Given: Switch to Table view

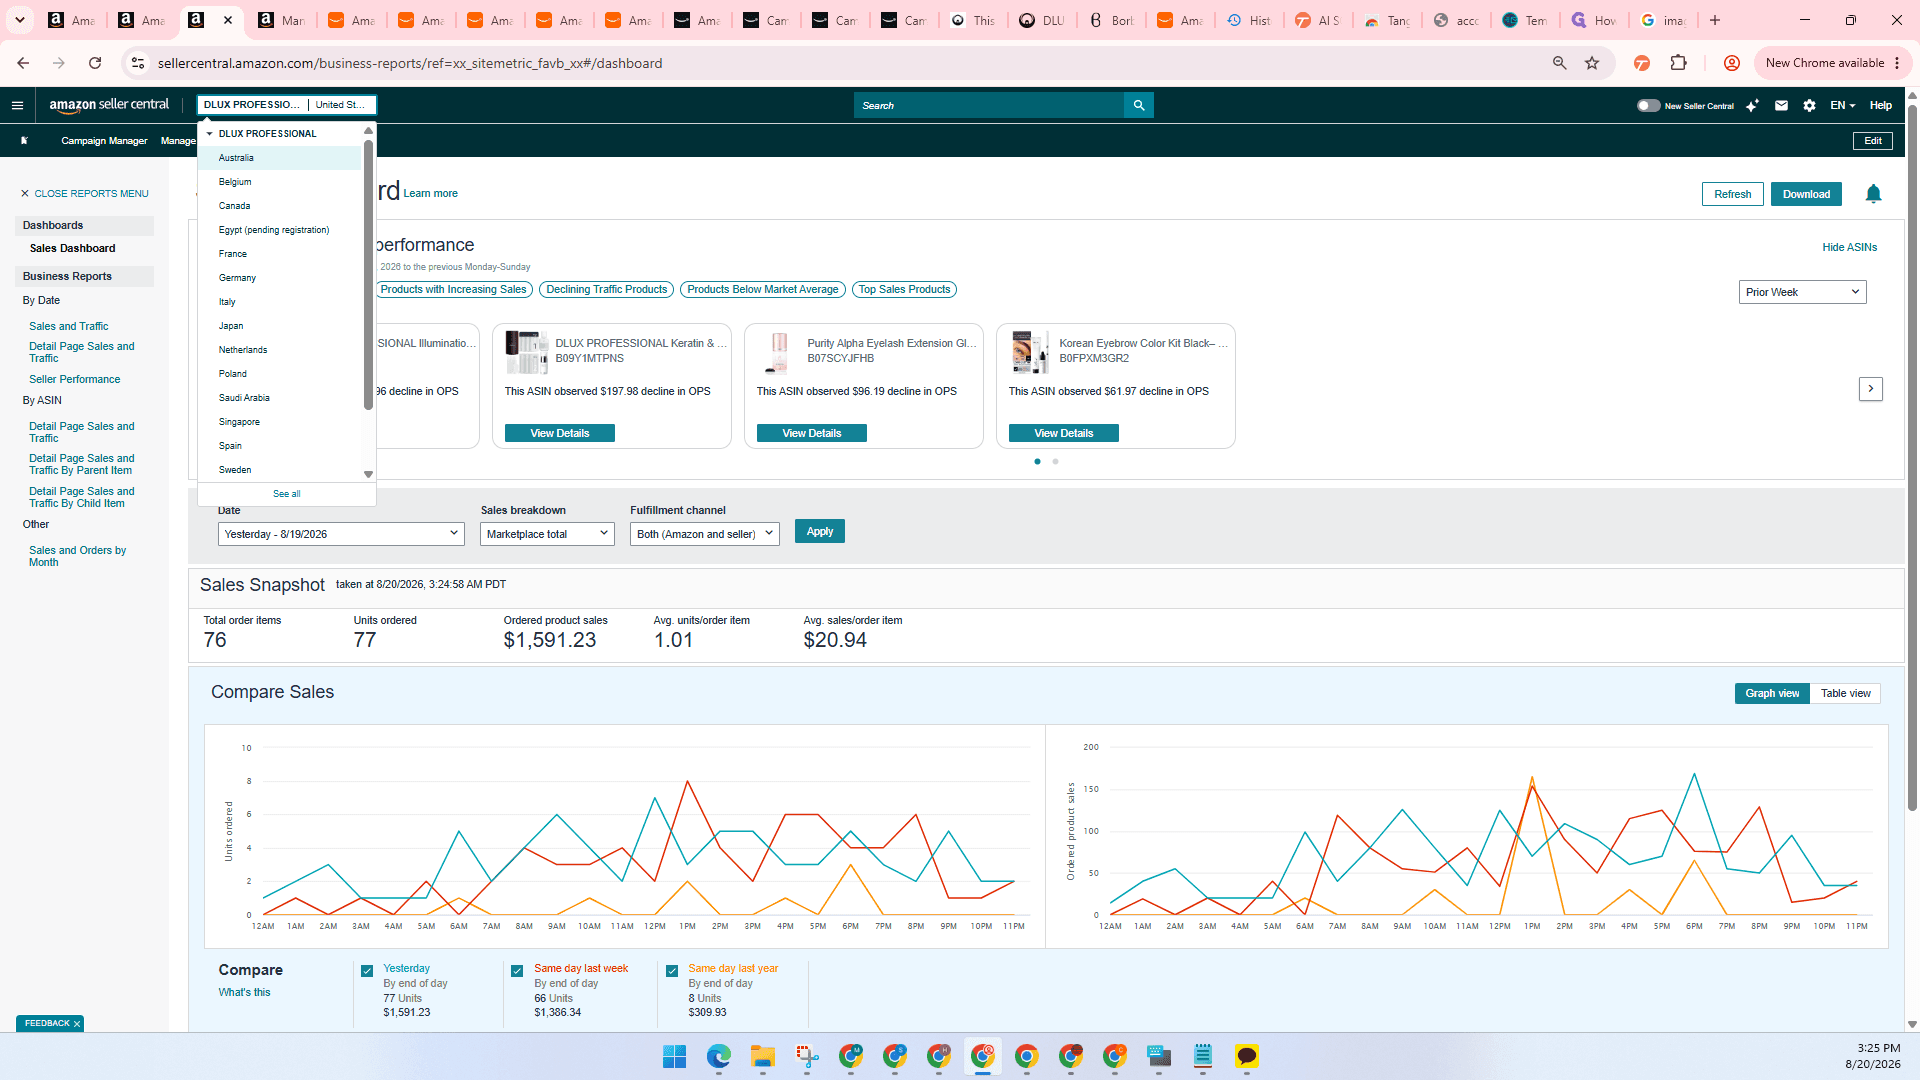Looking at the screenshot, I should (1845, 693).
